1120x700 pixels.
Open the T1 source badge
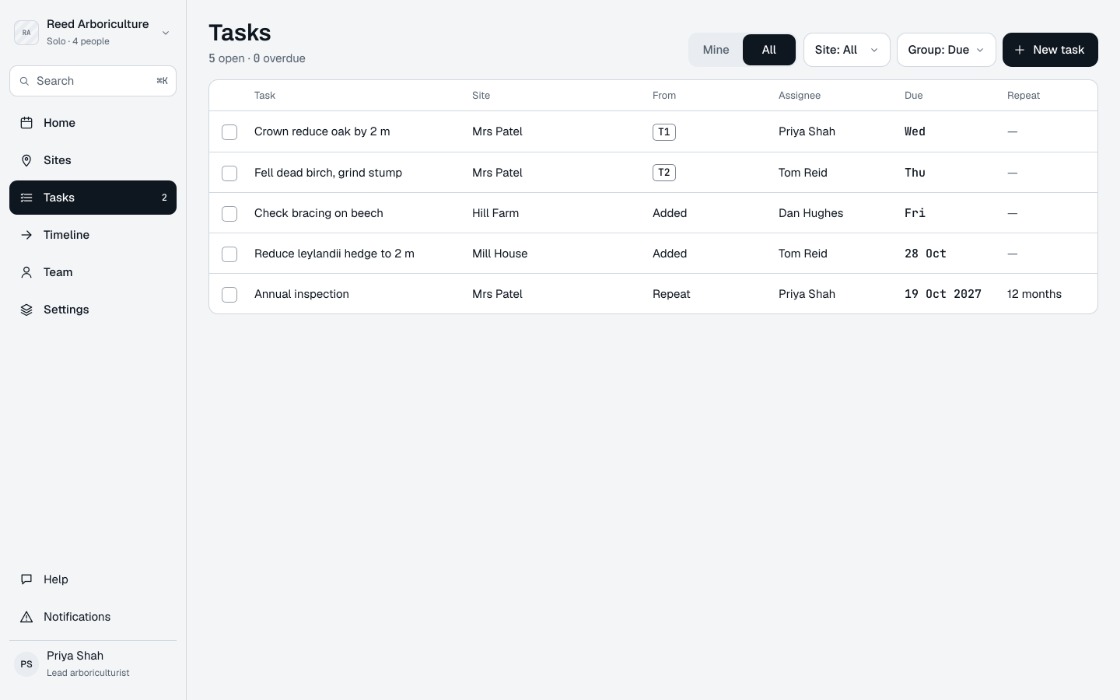point(664,131)
